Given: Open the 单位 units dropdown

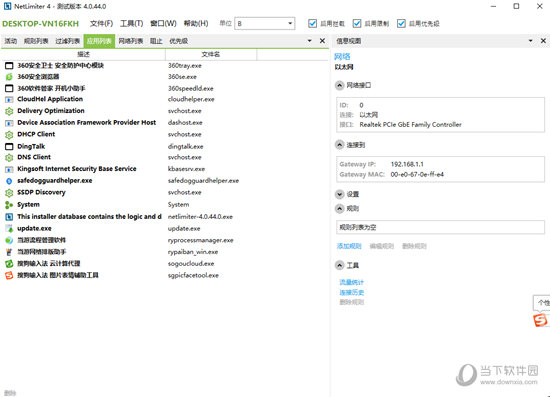Looking at the screenshot, I should tap(265, 23).
